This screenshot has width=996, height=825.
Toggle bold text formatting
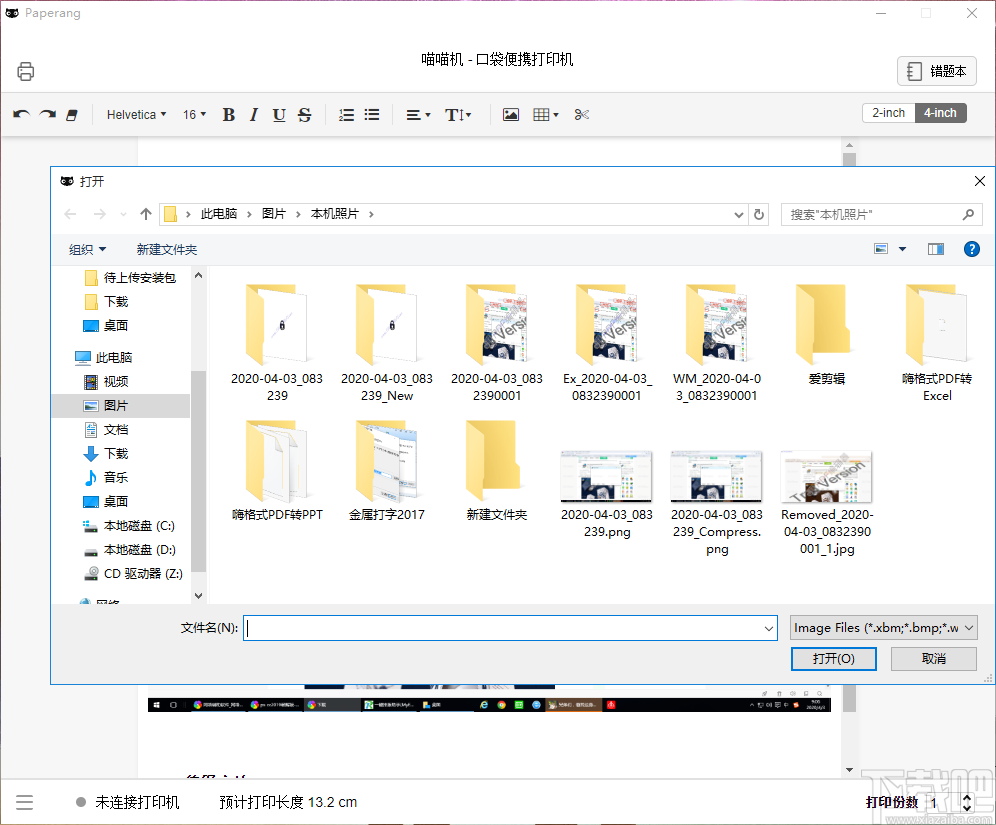point(228,115)
